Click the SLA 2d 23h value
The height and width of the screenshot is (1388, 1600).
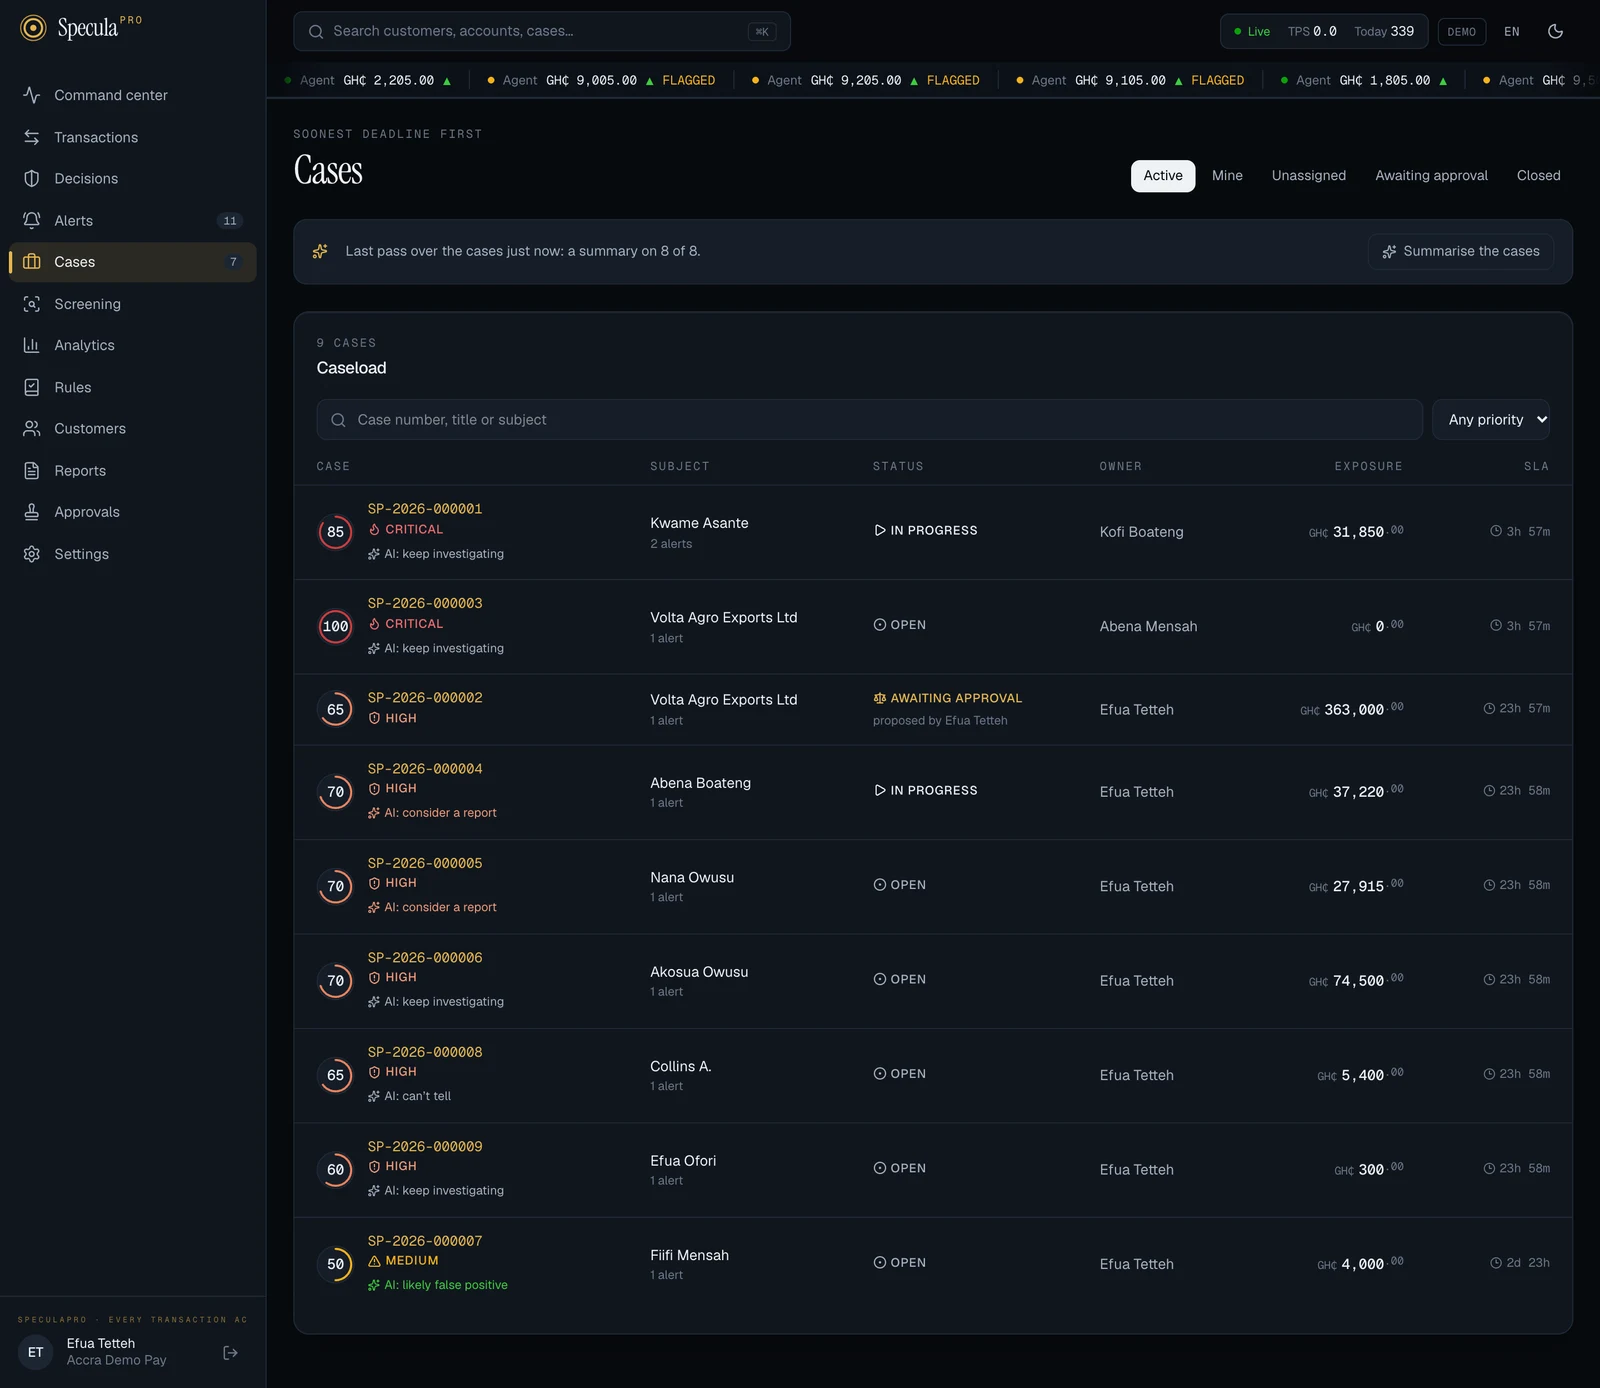click(1520, 1263)
